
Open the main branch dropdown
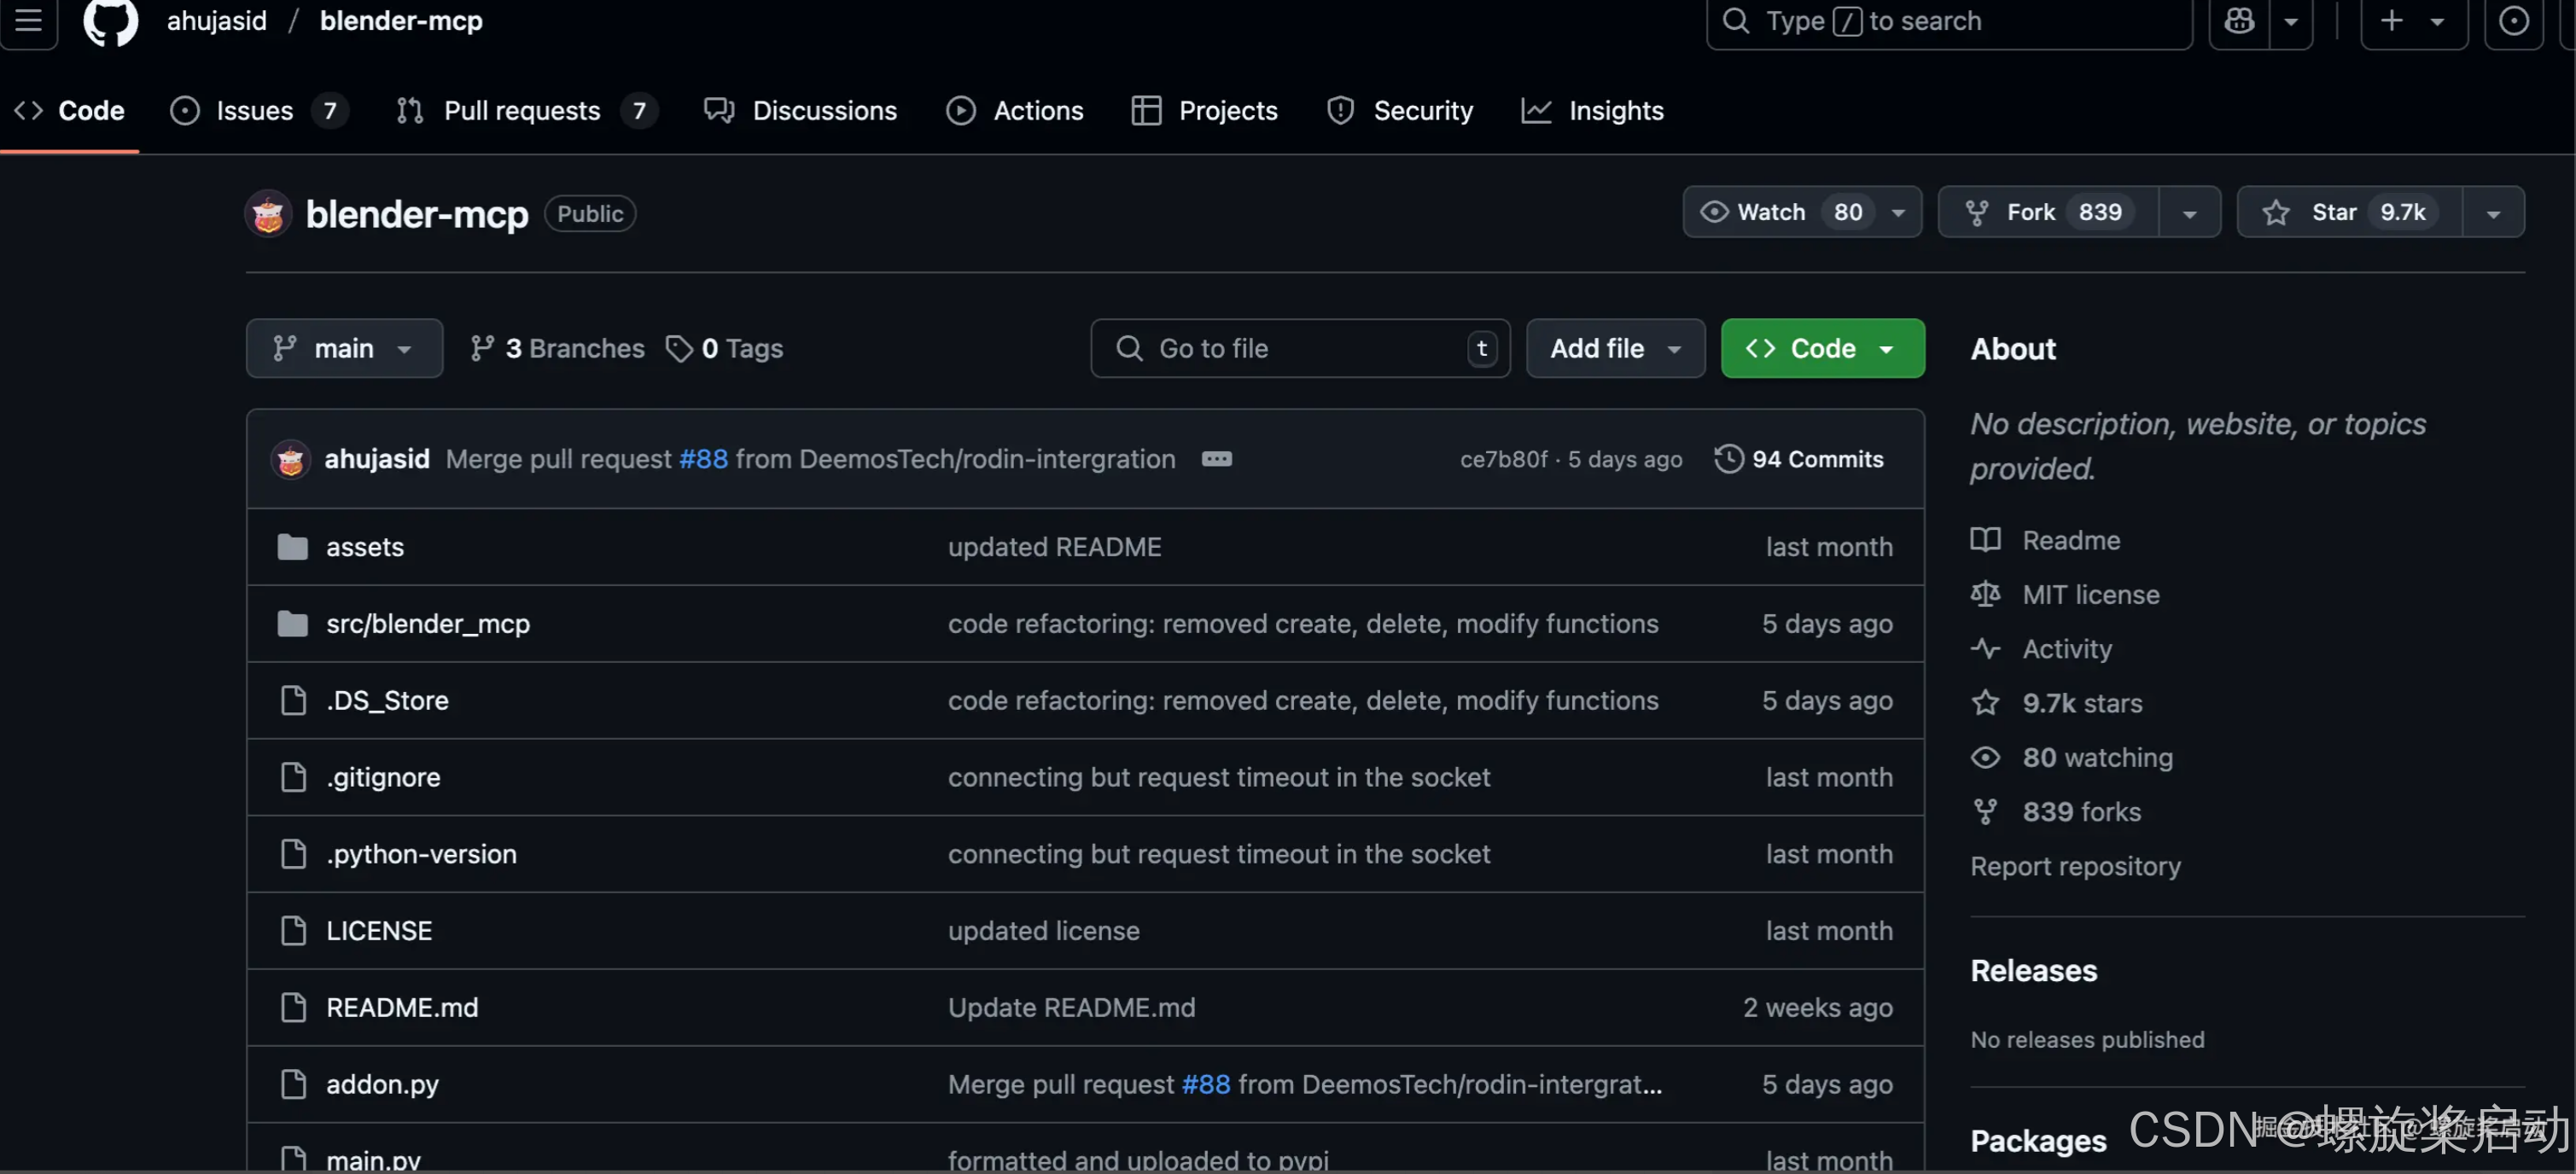[343, 348]
